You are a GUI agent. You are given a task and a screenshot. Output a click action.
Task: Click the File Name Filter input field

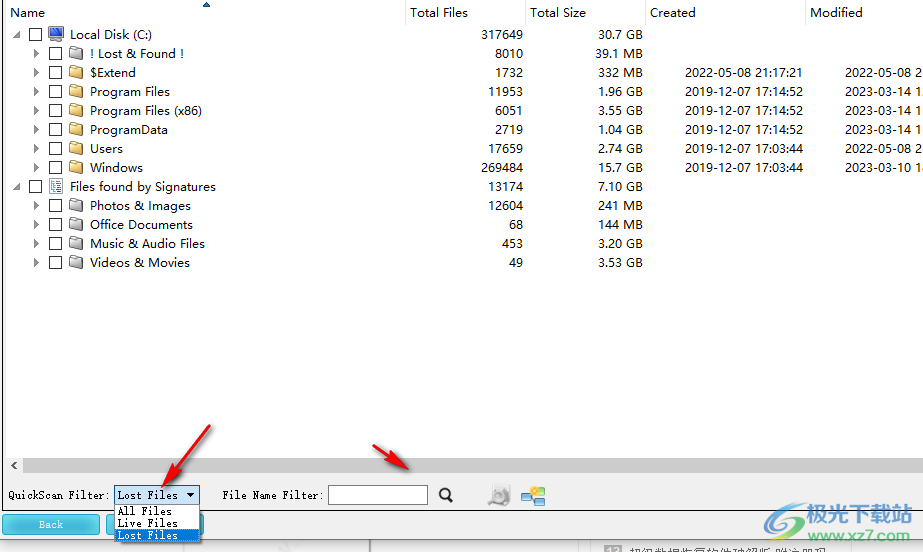pyautogui.click(x=378, y=495)
